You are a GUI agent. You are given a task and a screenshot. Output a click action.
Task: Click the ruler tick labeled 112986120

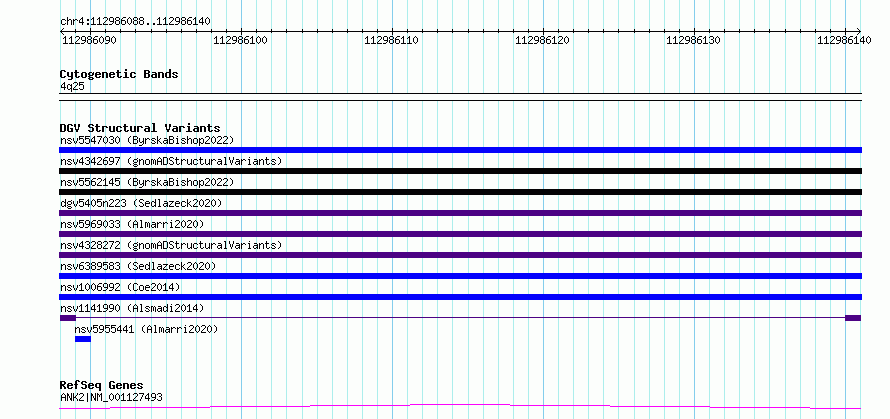(x=543, y=40)
